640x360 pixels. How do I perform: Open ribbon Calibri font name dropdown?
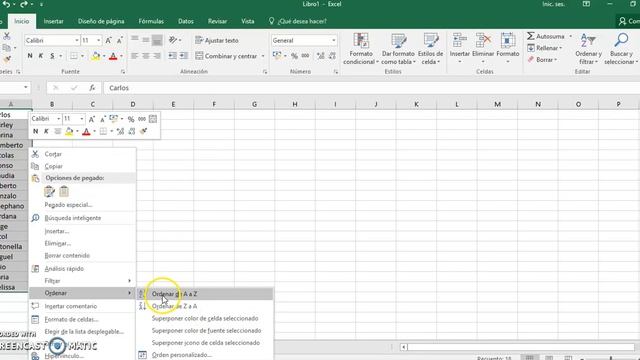click(x=76, y=40)
